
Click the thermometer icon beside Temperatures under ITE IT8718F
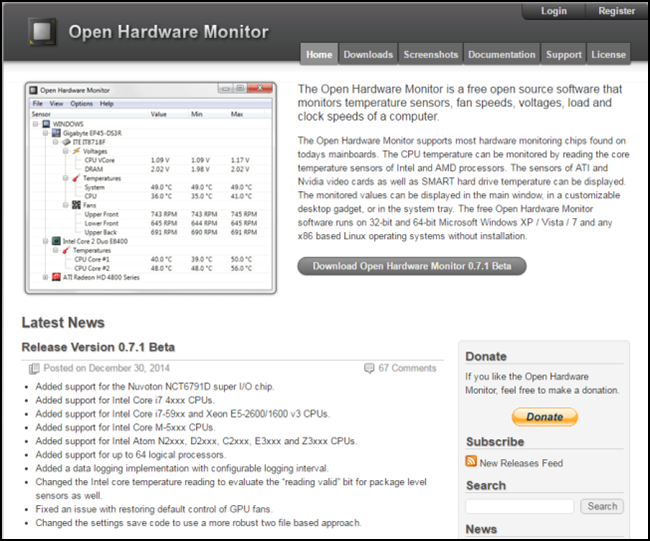pos(76,178)
